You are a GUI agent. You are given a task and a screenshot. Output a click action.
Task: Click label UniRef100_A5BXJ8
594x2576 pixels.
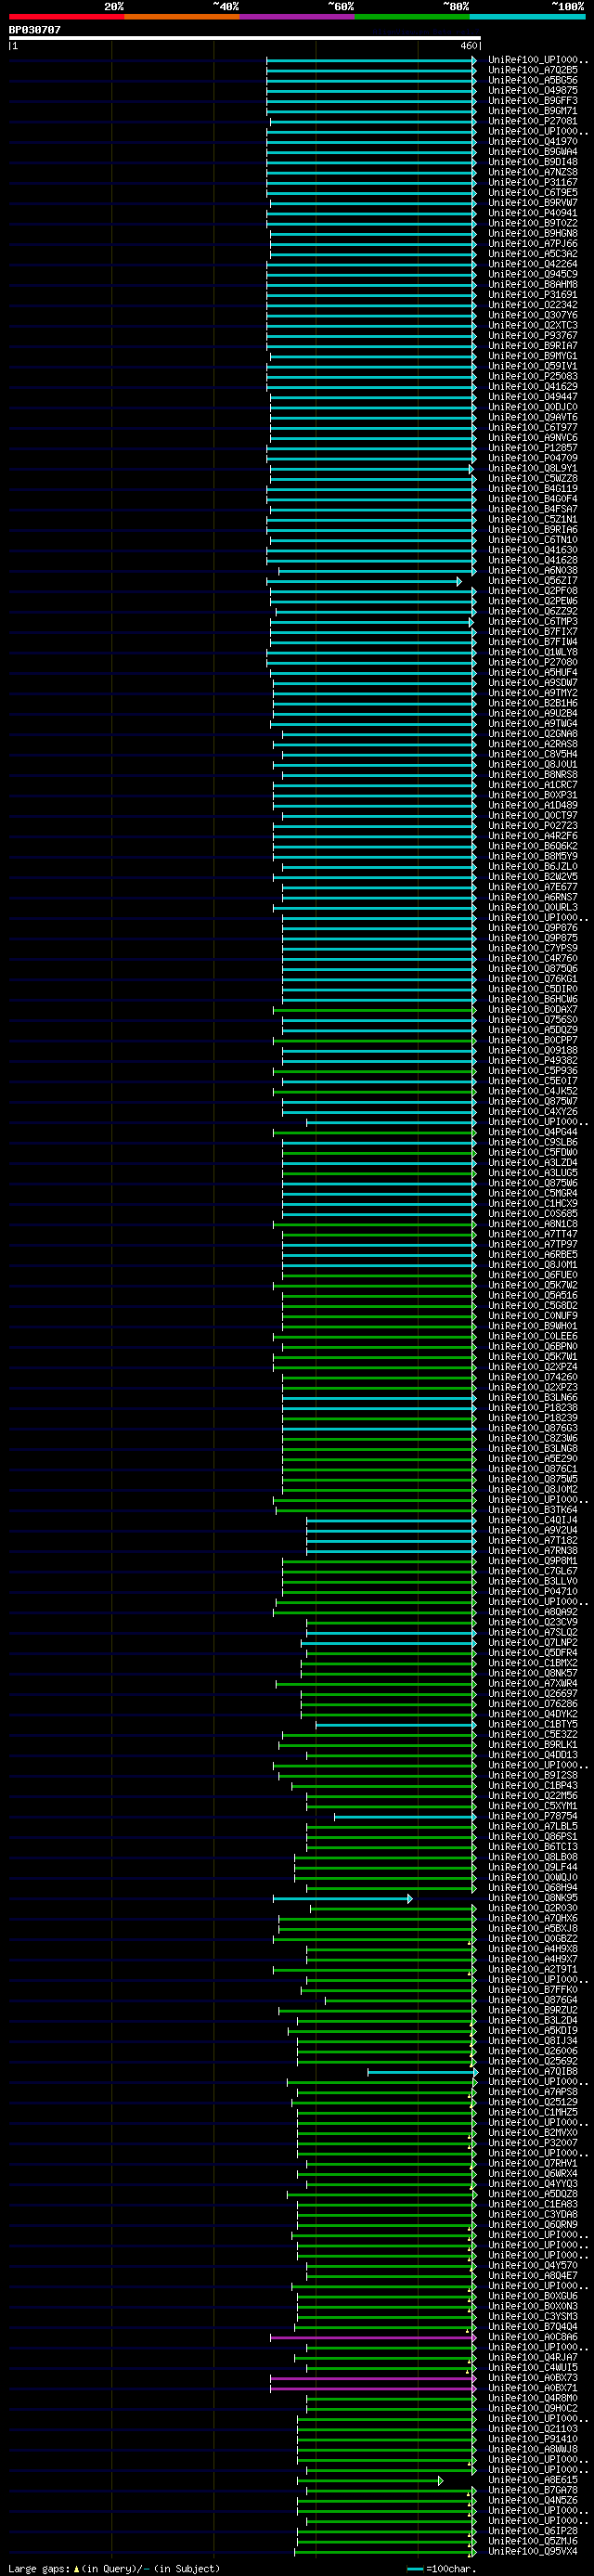tap(532, 1928)
